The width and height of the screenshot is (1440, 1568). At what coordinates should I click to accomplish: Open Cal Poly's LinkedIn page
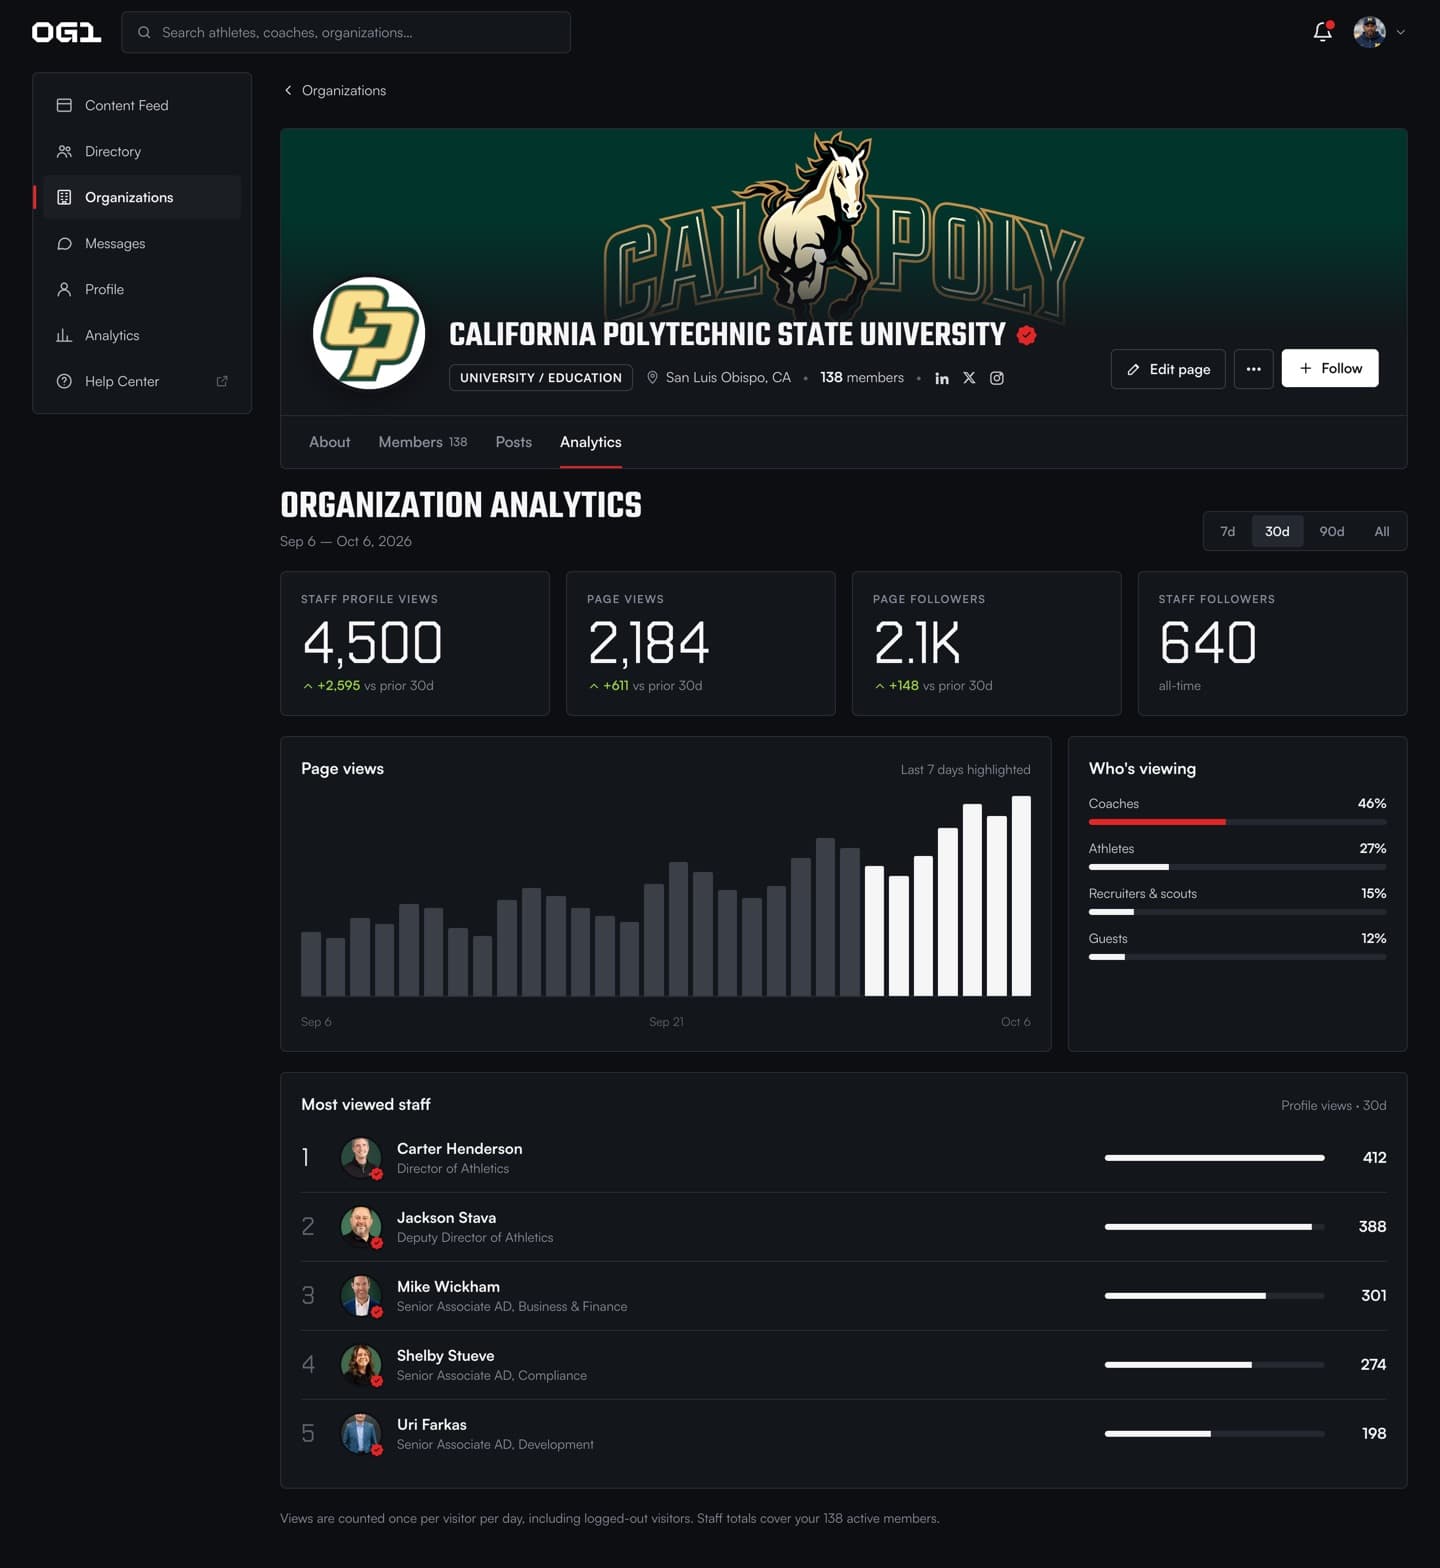click(x=941, y=378)
